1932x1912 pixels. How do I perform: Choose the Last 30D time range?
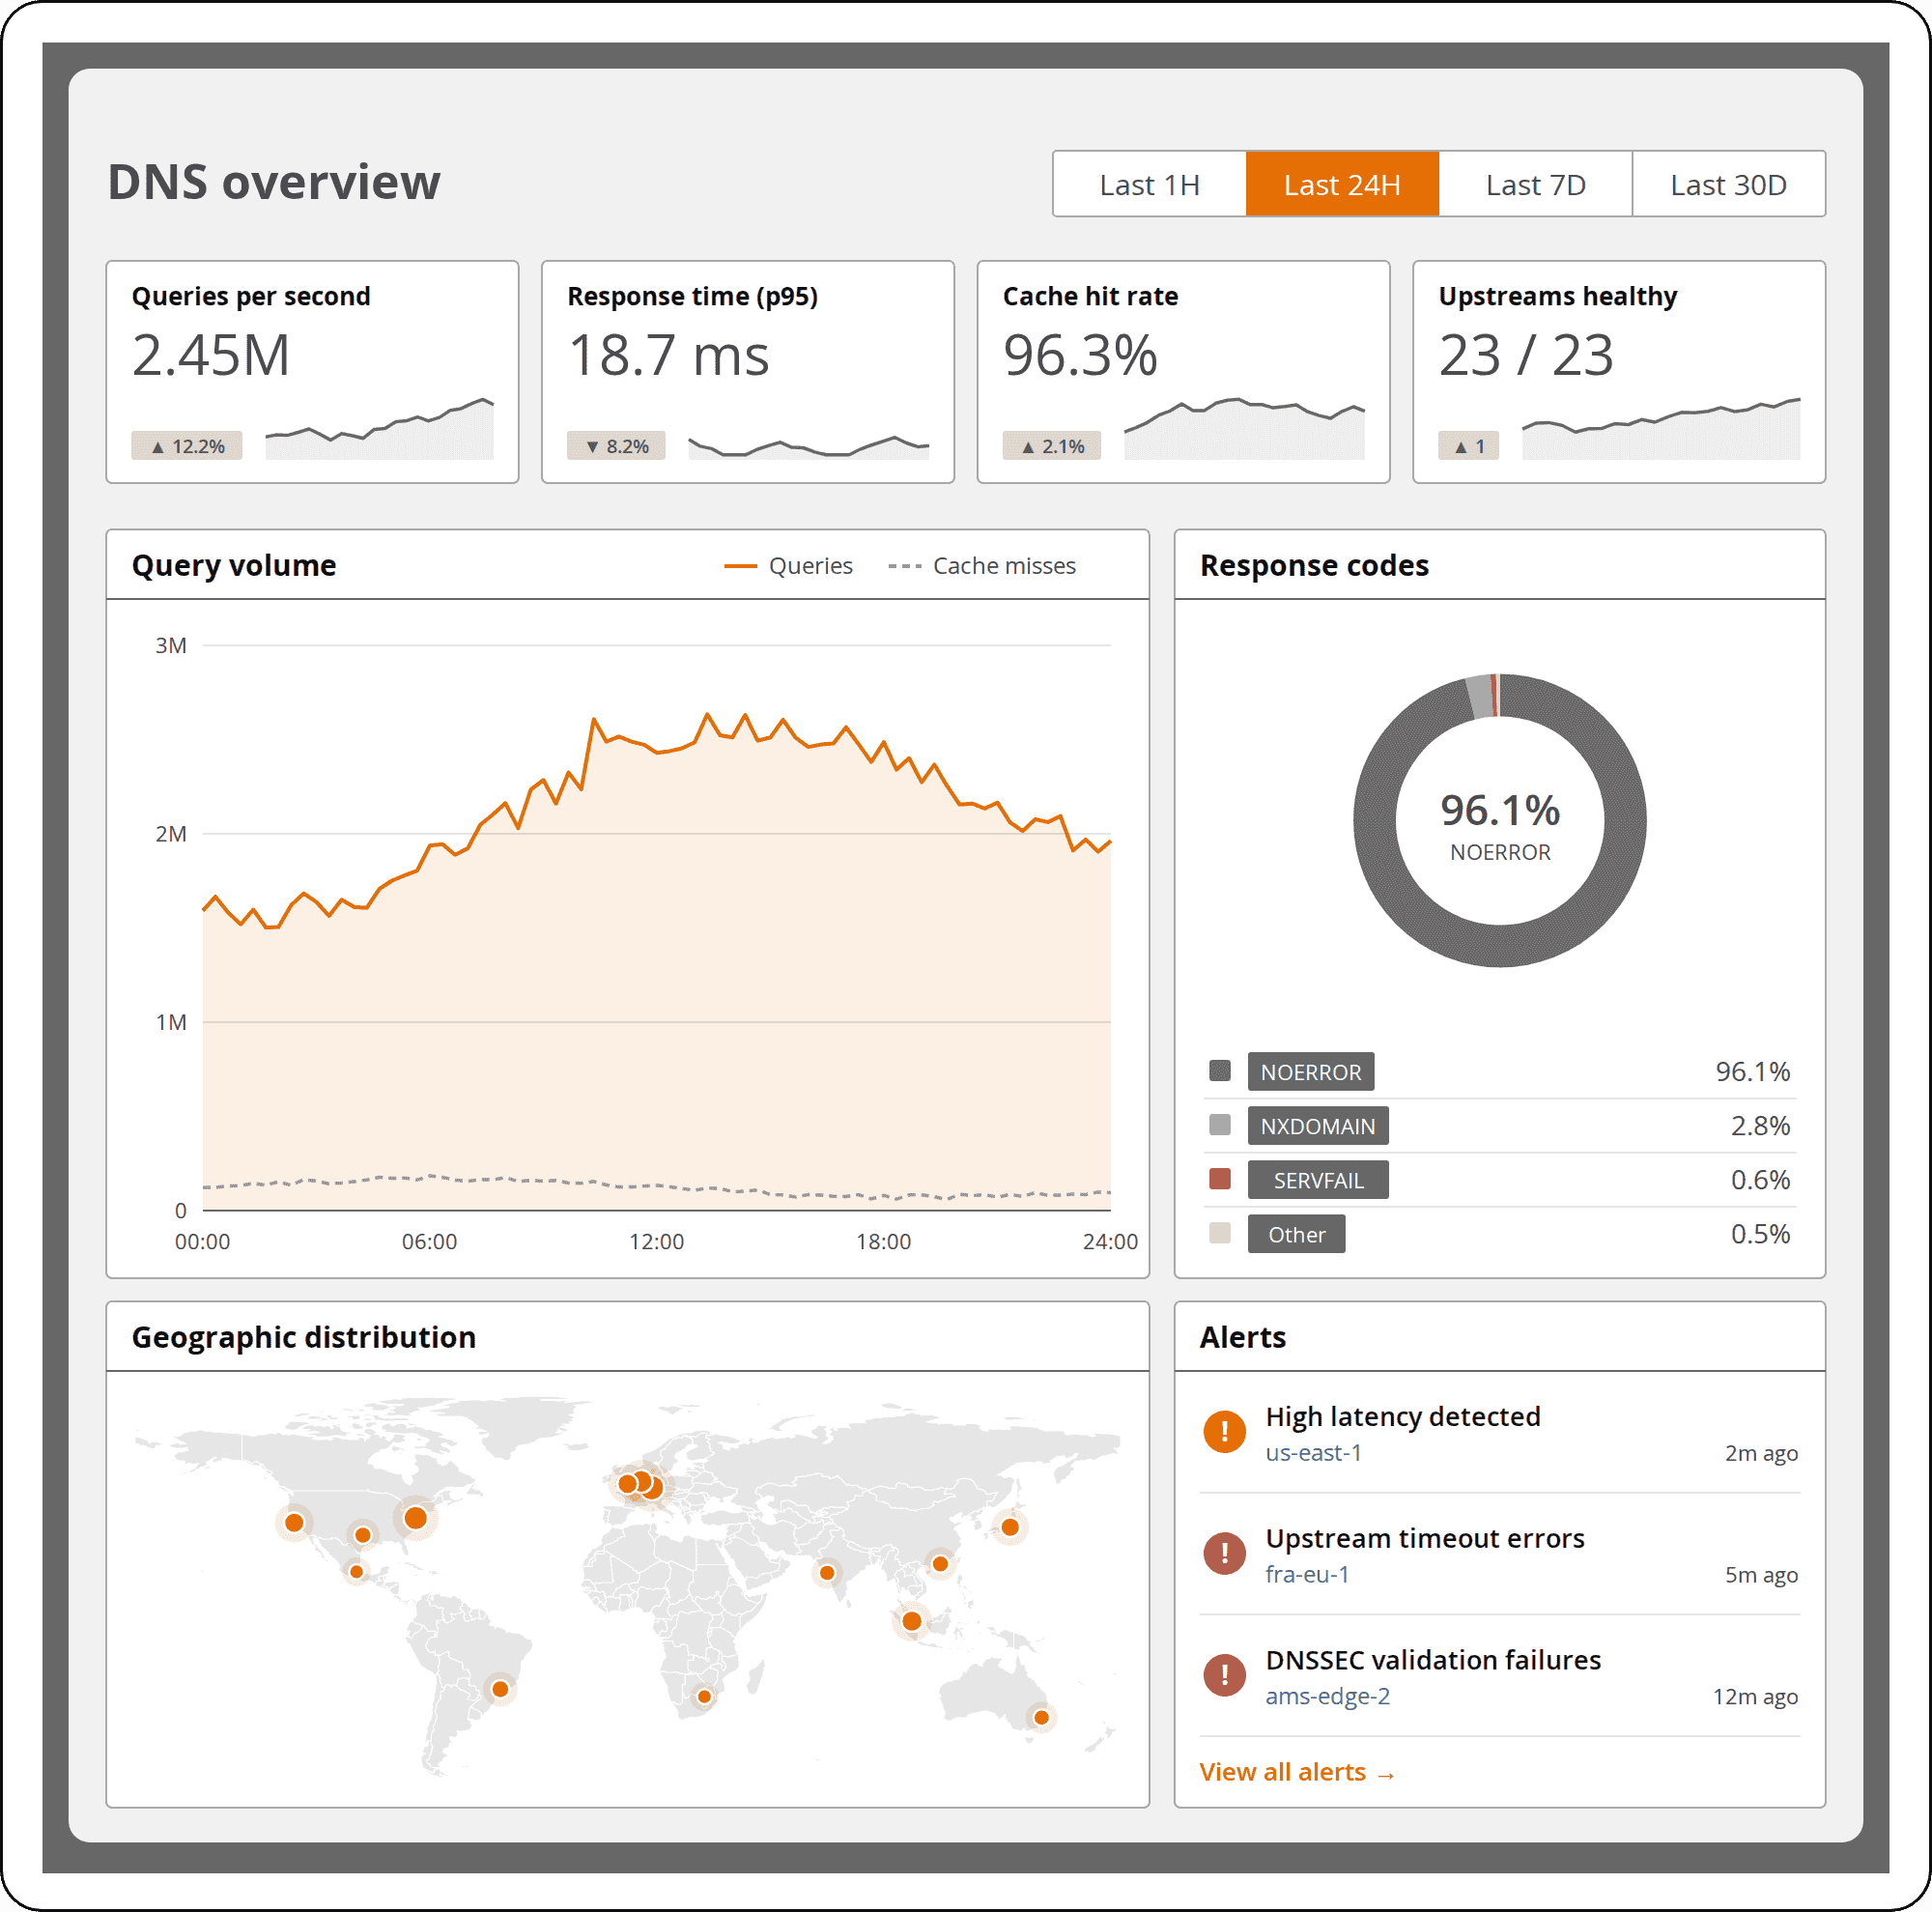pos(1728,184)
